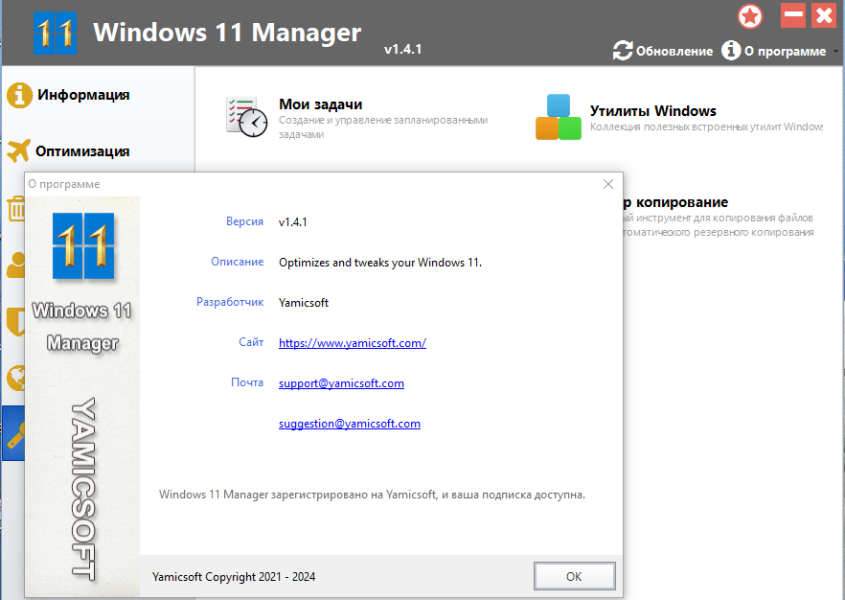Screen dimensions: 845x600
Task: Click the Описание label
Action: coord(237,262)
